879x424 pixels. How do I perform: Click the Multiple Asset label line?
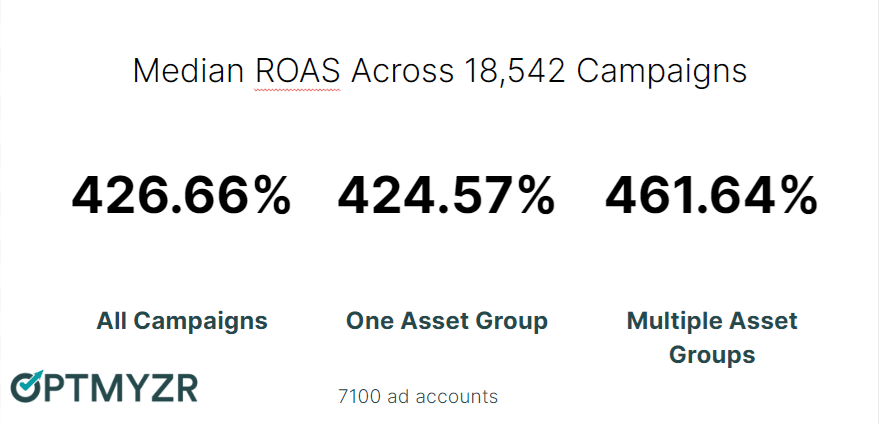pyautogui.click(x=711, y=321)
